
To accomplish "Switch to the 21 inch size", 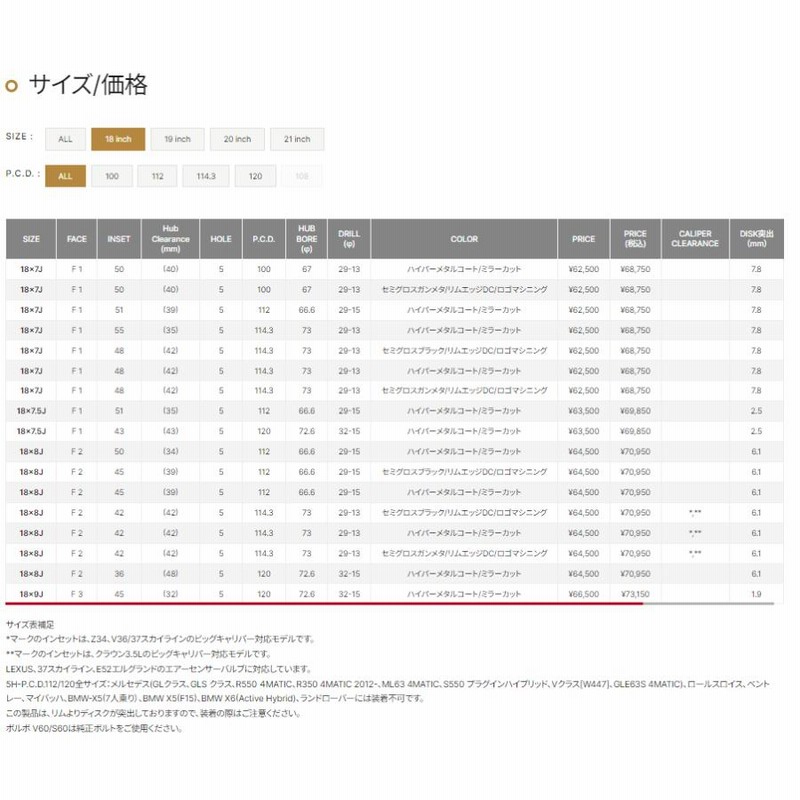I will click(x=297, y=139).
